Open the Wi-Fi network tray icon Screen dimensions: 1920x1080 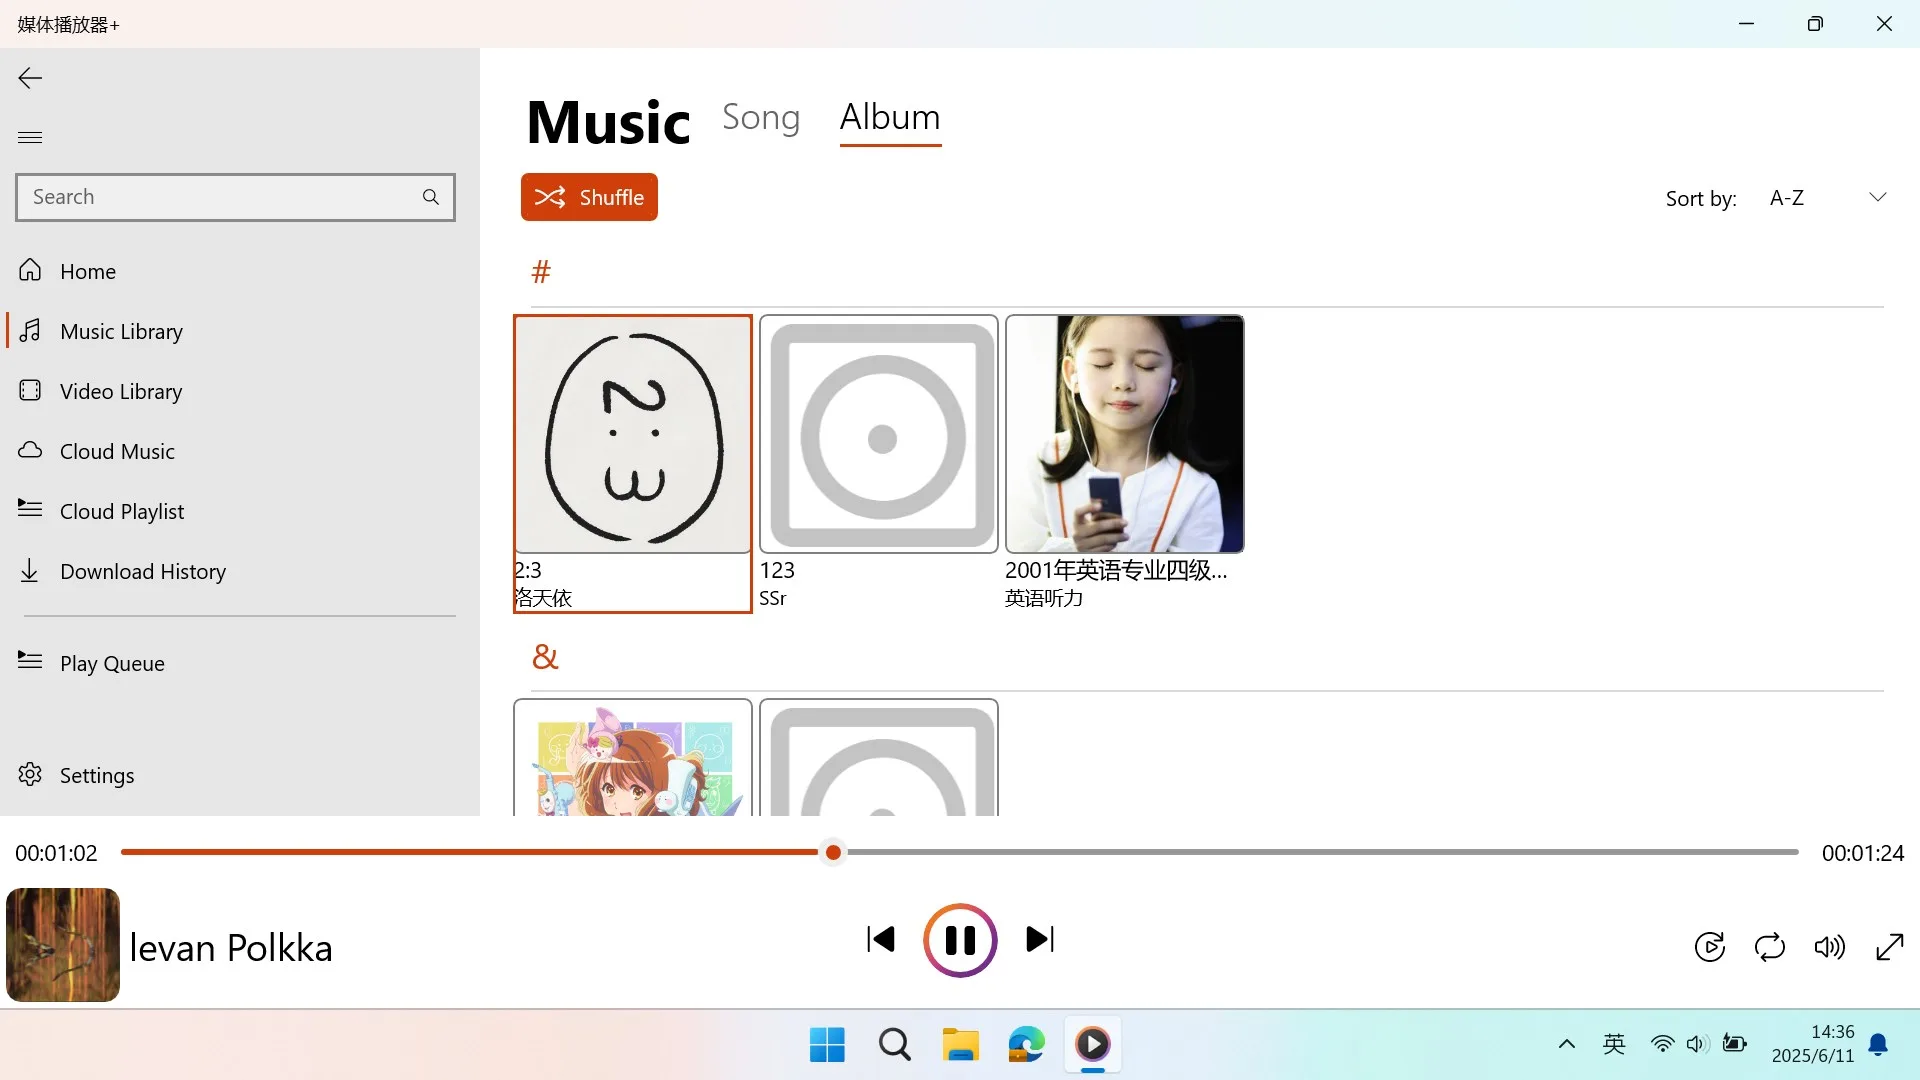click(x=1662, y=1045)
